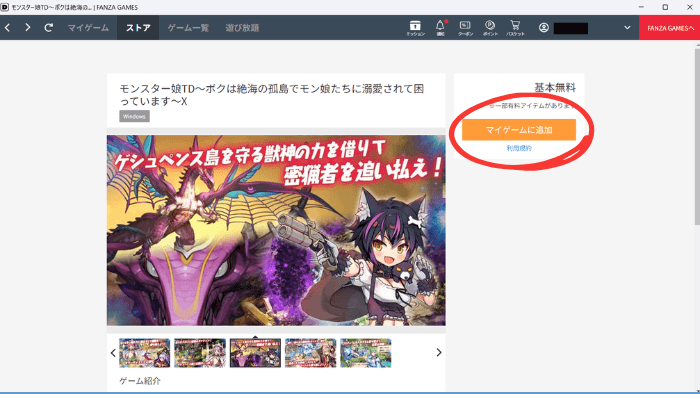Screen dimensions: 700x394
Task: Switch to the マイゲーム tab
Action: pyautogui.click(x=88, y=28)
